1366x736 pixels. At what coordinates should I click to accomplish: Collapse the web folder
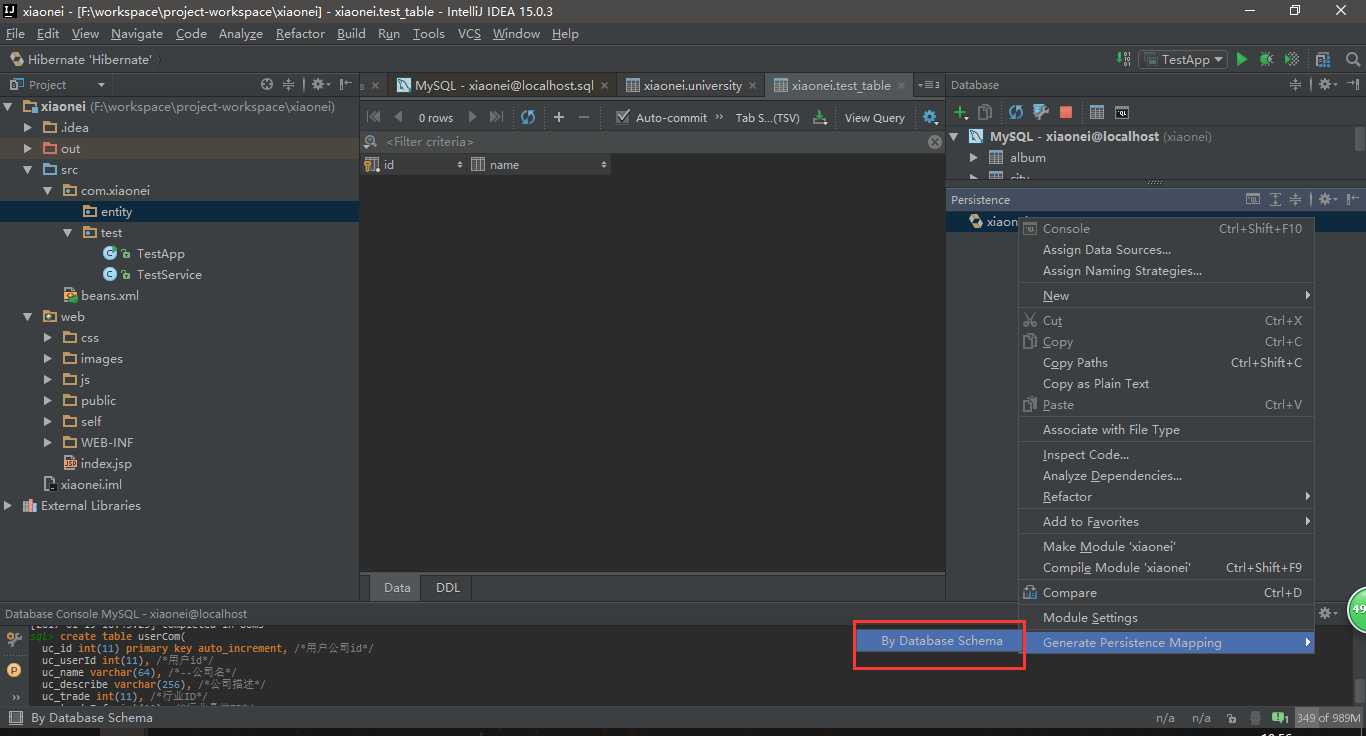(x=28, y=316)
